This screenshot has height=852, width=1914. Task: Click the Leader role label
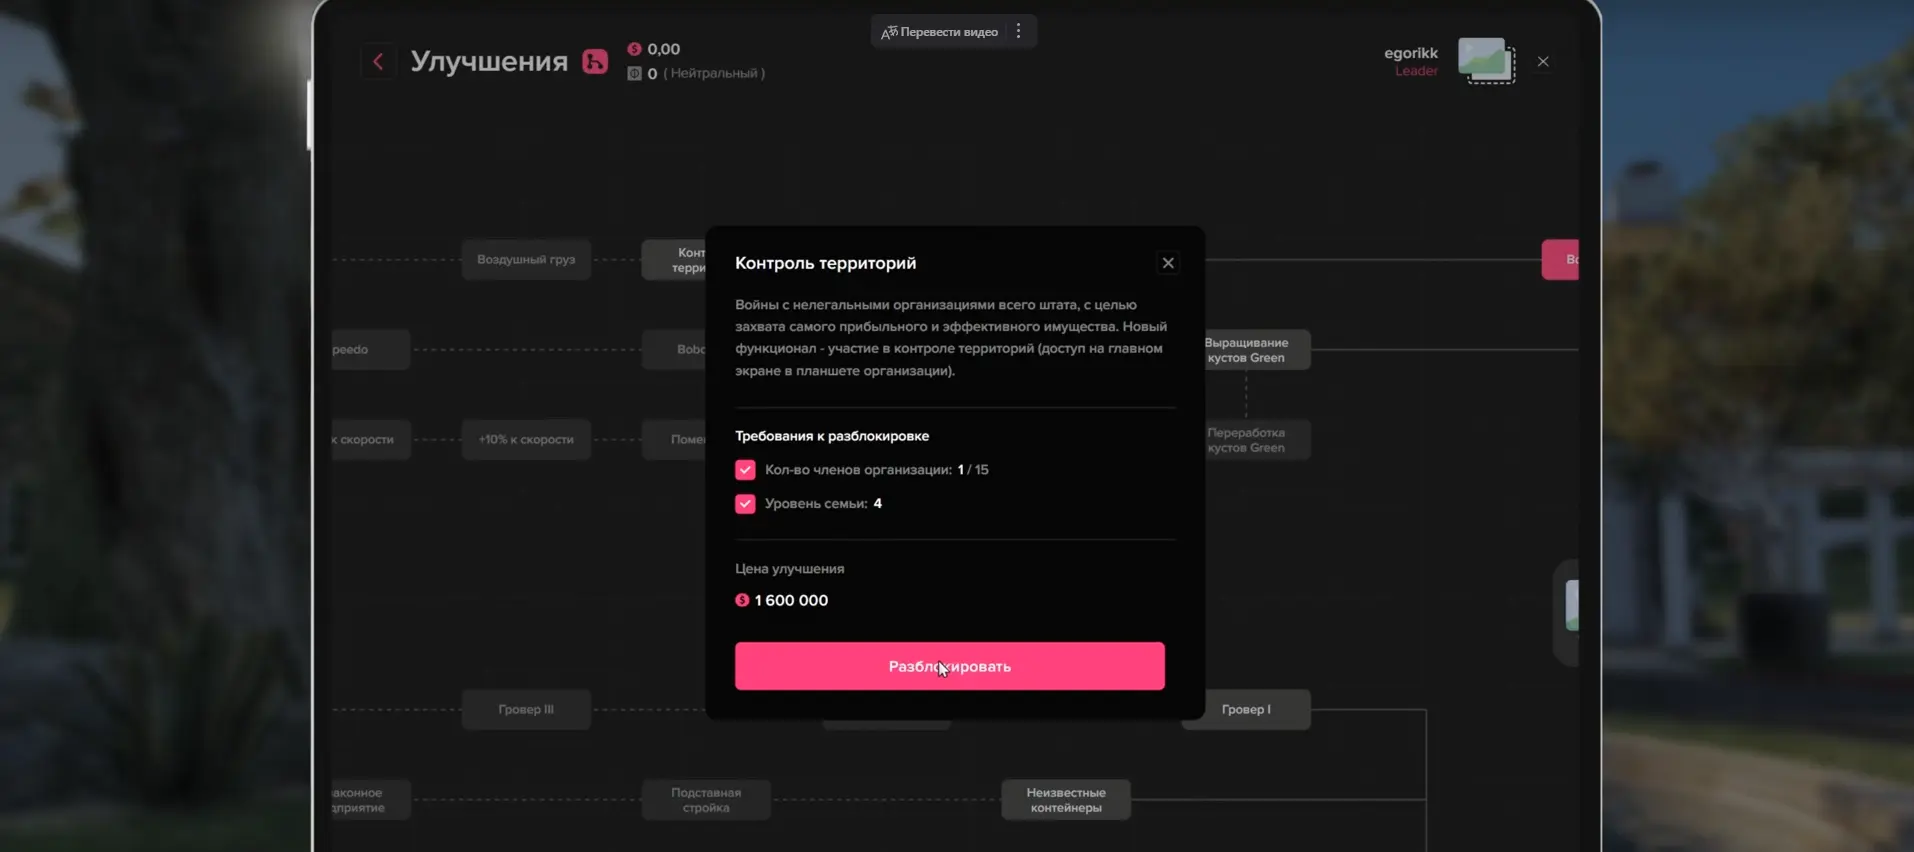(x=1417, y=71)
